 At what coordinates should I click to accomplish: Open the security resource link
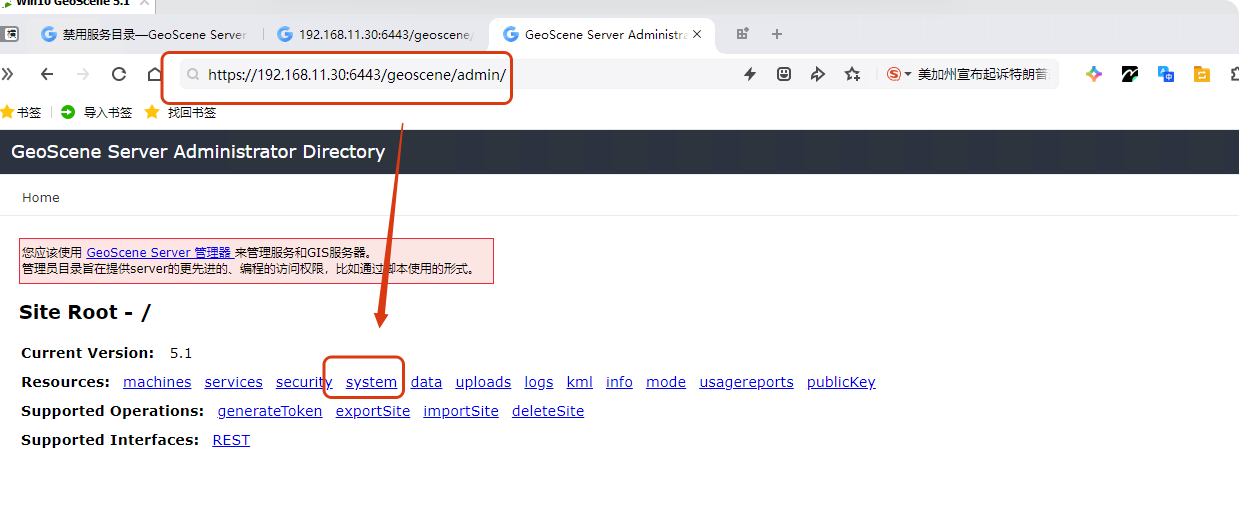(304, 382)
